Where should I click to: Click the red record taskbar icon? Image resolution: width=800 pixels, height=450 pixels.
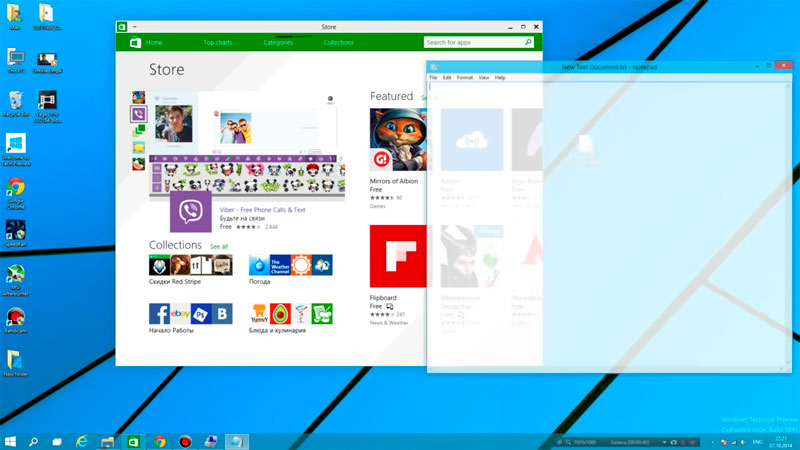tap(185, 441)
